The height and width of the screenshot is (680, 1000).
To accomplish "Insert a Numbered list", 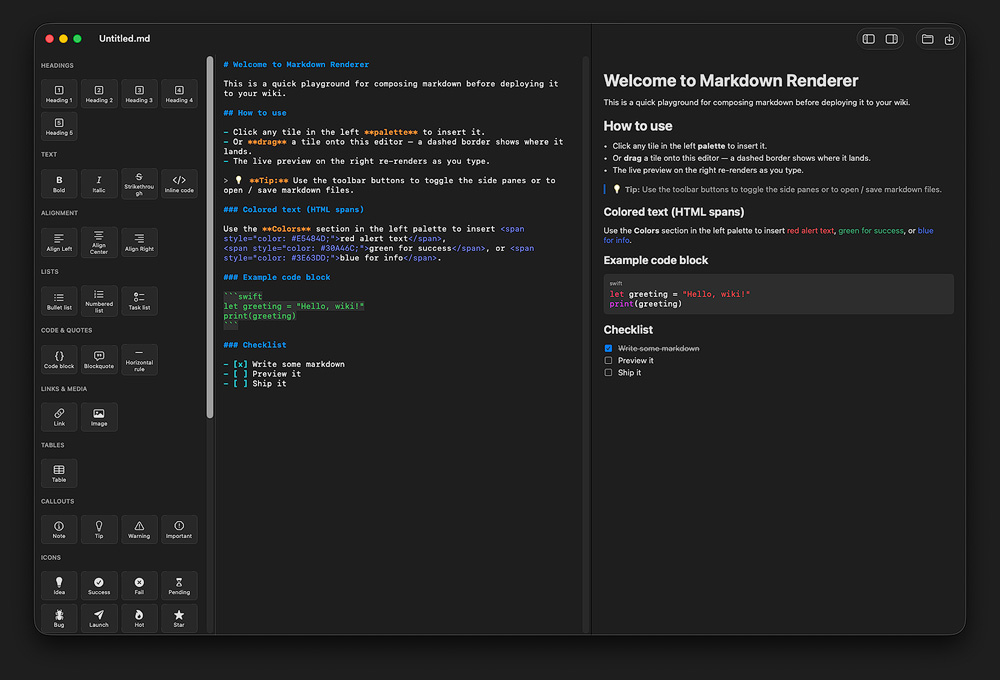I will tap(99, 301).
